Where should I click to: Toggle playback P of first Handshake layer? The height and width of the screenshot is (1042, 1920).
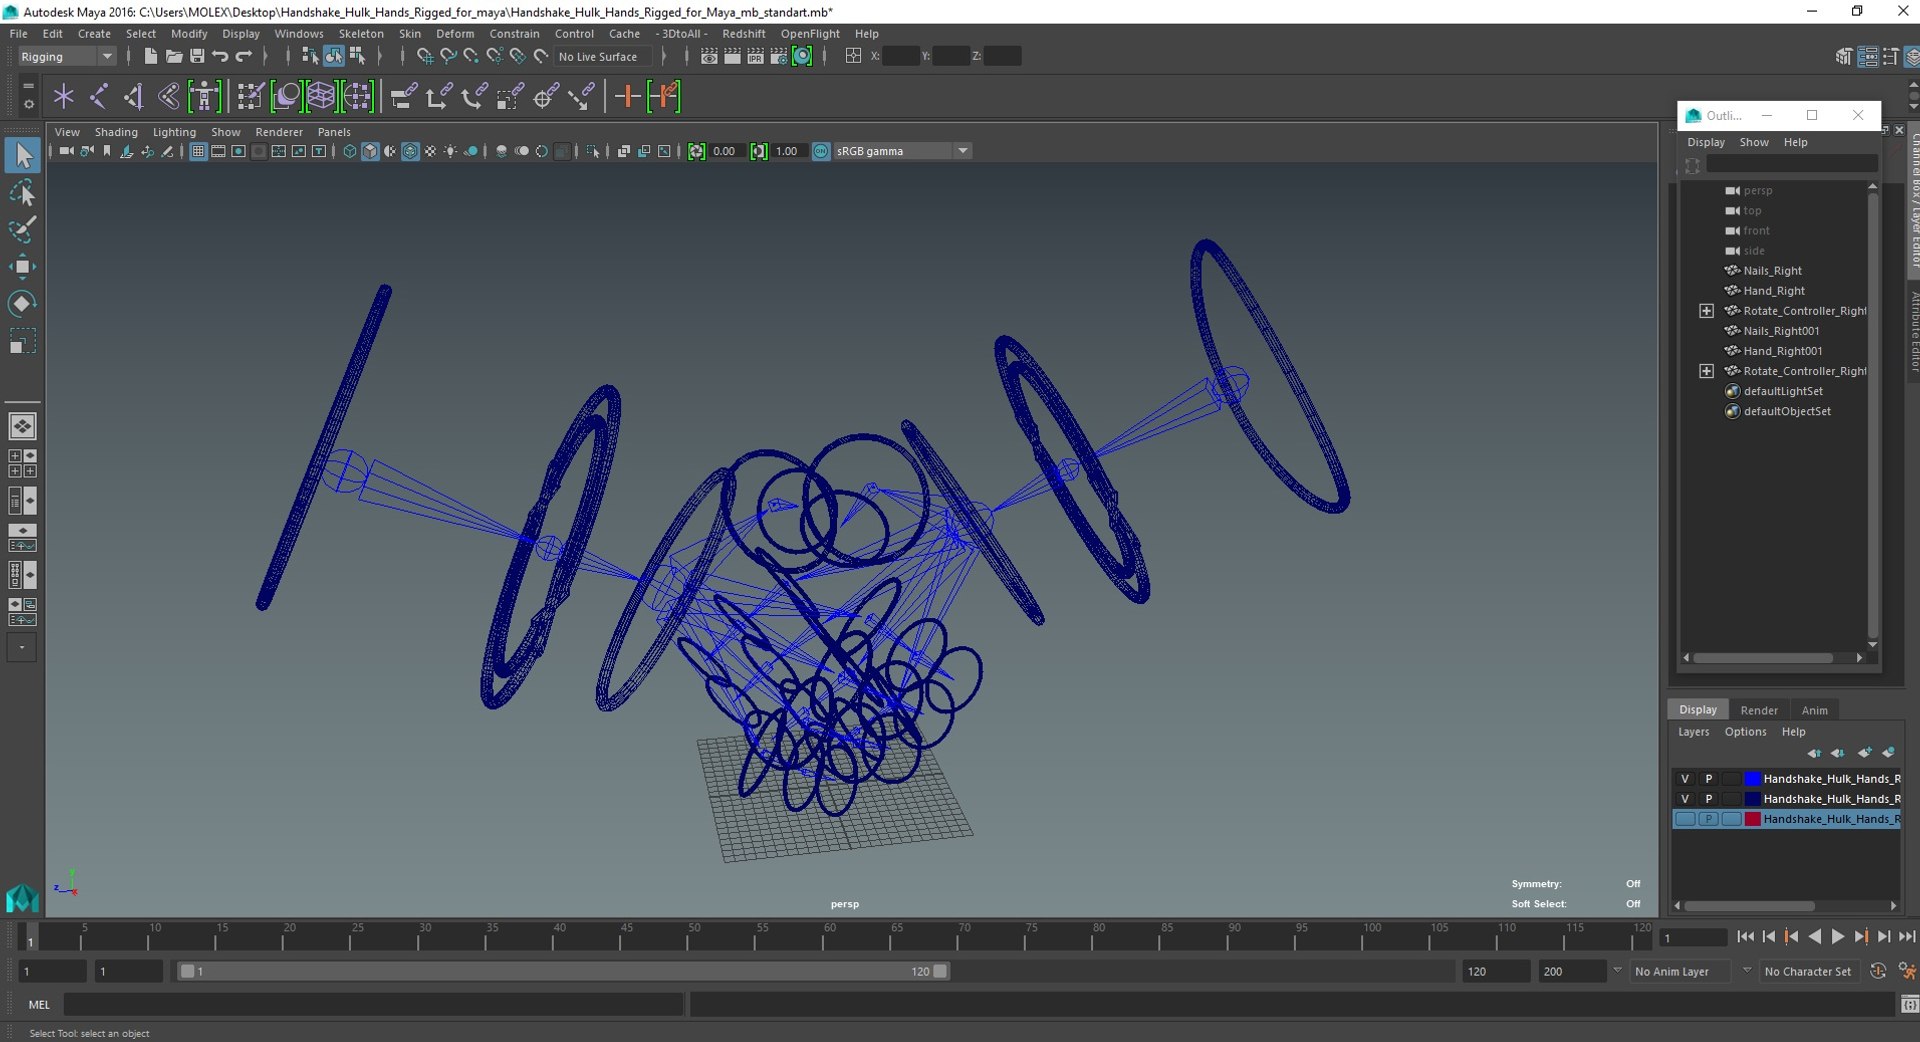pyautogui.click(x=1709, y=779)
